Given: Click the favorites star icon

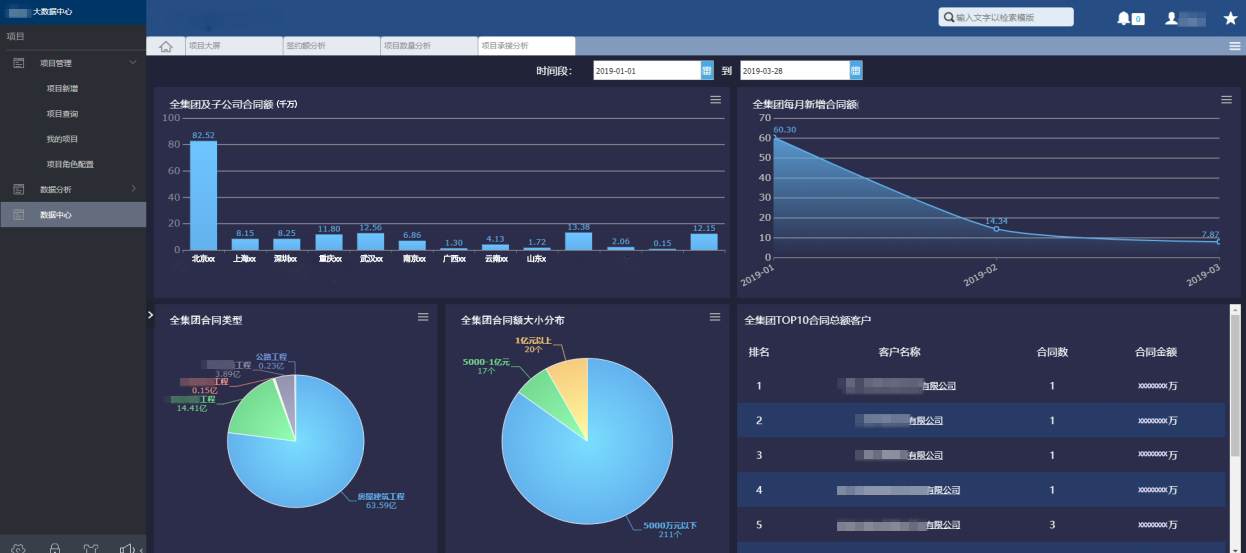Looking at the screenshot, I should 1231,18.
